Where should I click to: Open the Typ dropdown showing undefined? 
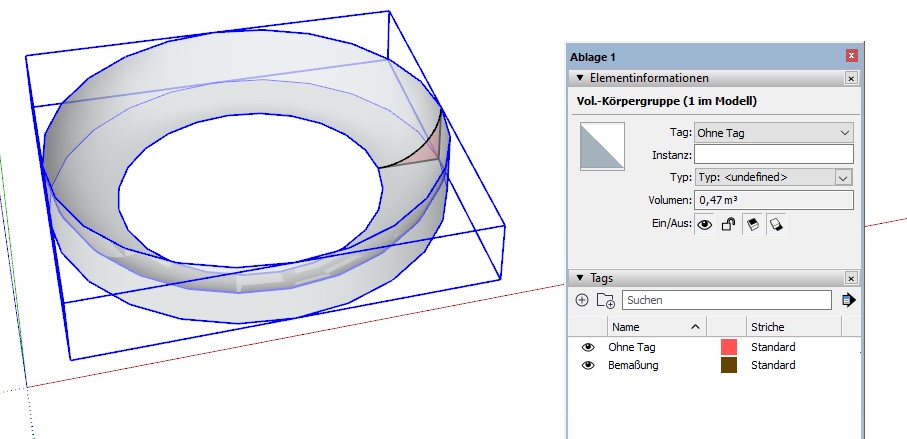(774, 177)
